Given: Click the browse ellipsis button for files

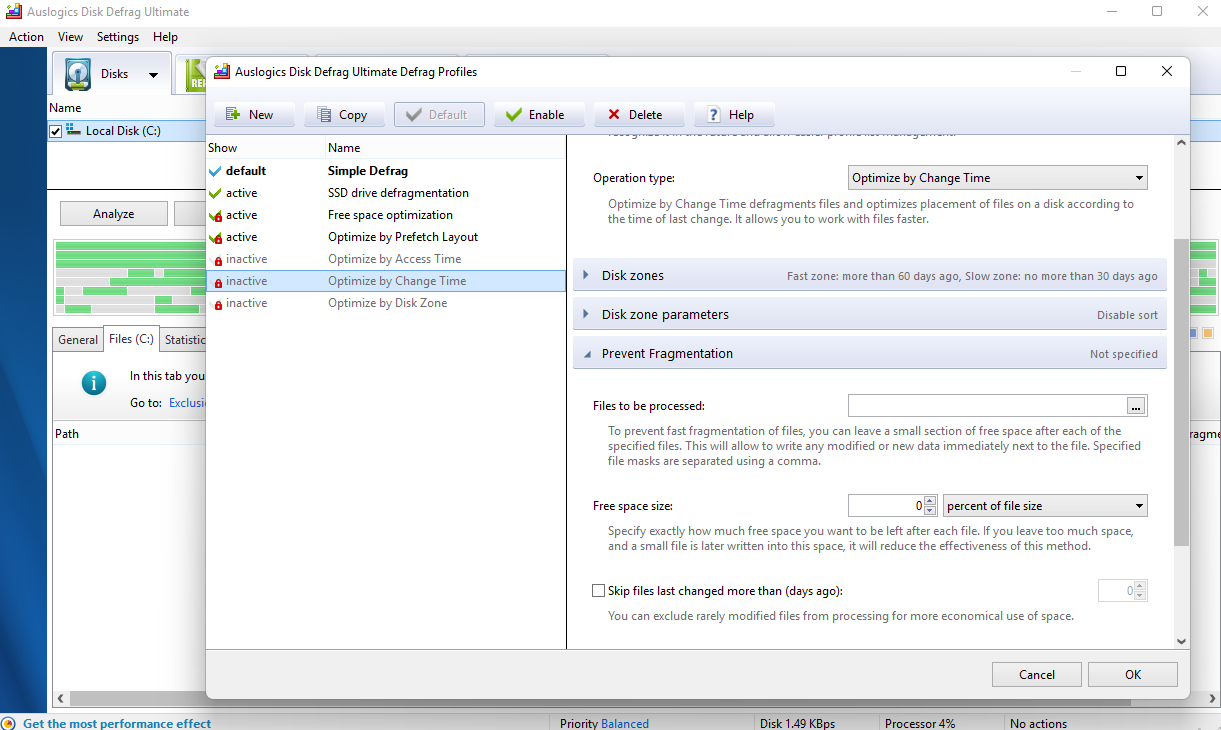Looking at the screenshot, I should pyautogui.click(x=1135, y=406).
